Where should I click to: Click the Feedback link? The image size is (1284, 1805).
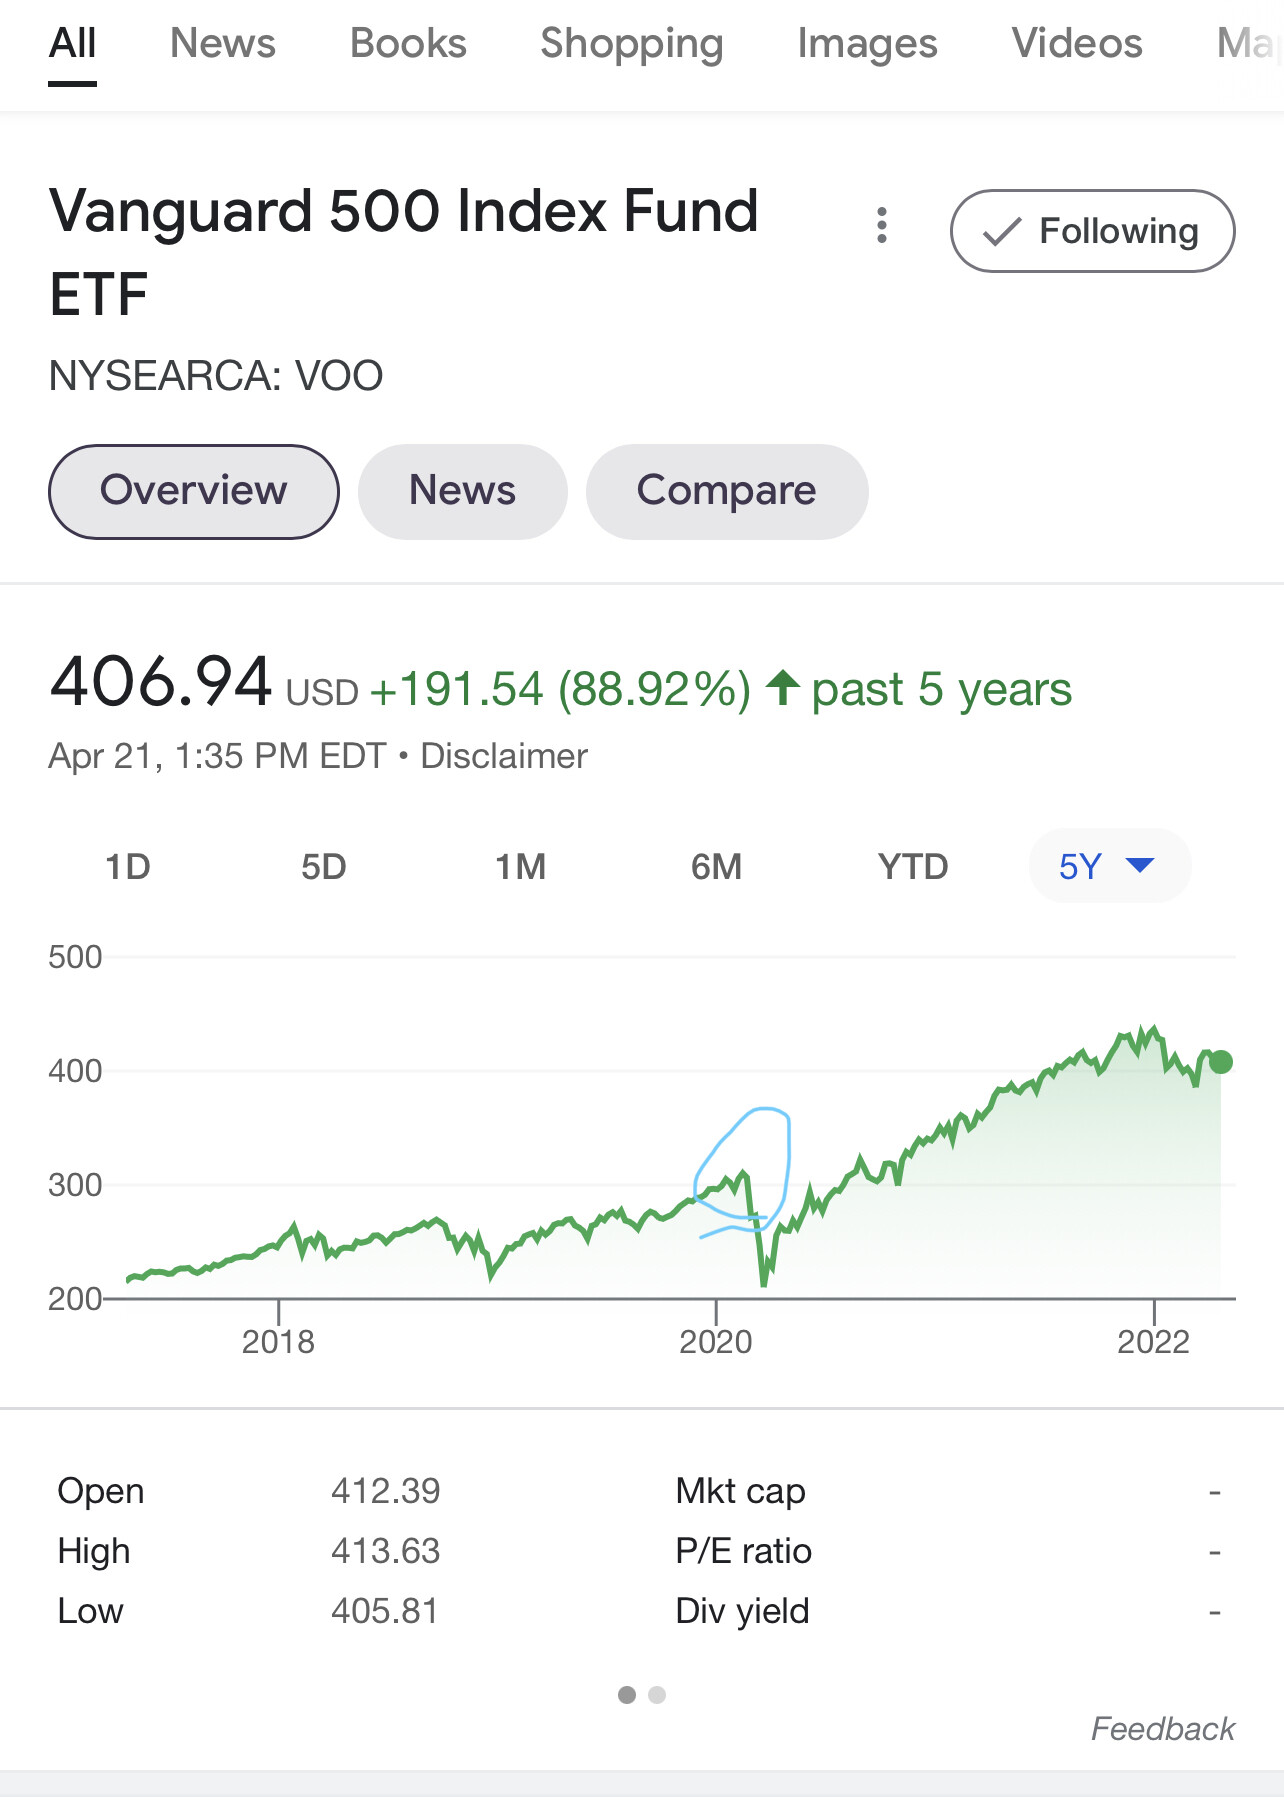pos(1162,1729)
